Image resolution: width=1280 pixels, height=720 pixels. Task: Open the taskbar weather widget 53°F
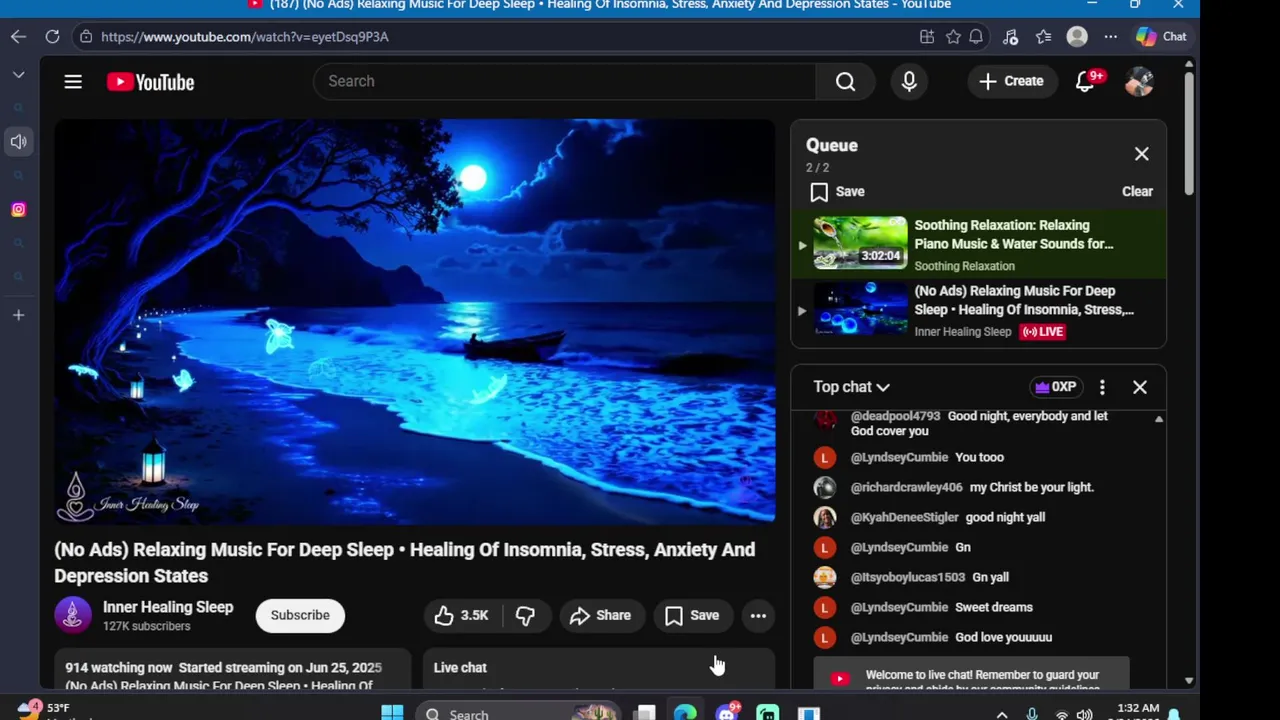[x=45, y=711]
